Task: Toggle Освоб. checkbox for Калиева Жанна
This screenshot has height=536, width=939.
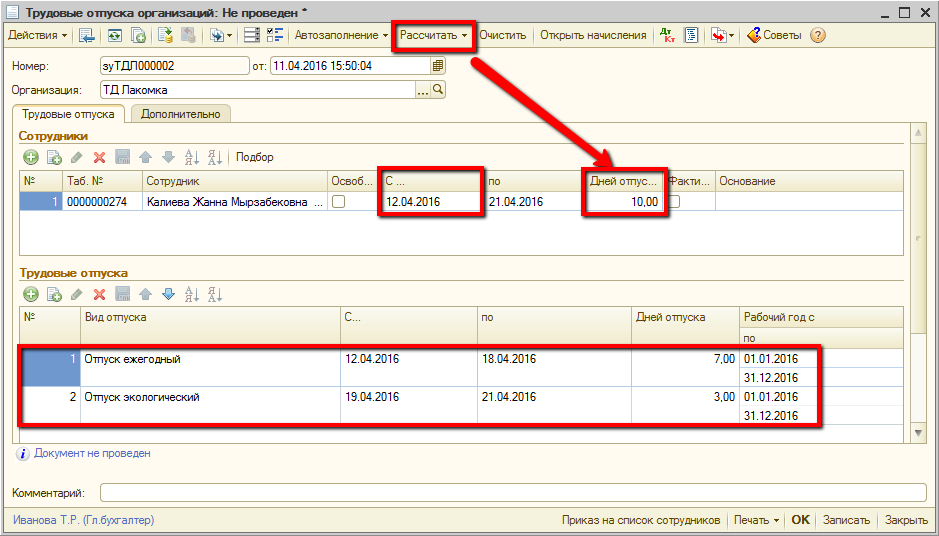Action: click(x=339, y=202)
